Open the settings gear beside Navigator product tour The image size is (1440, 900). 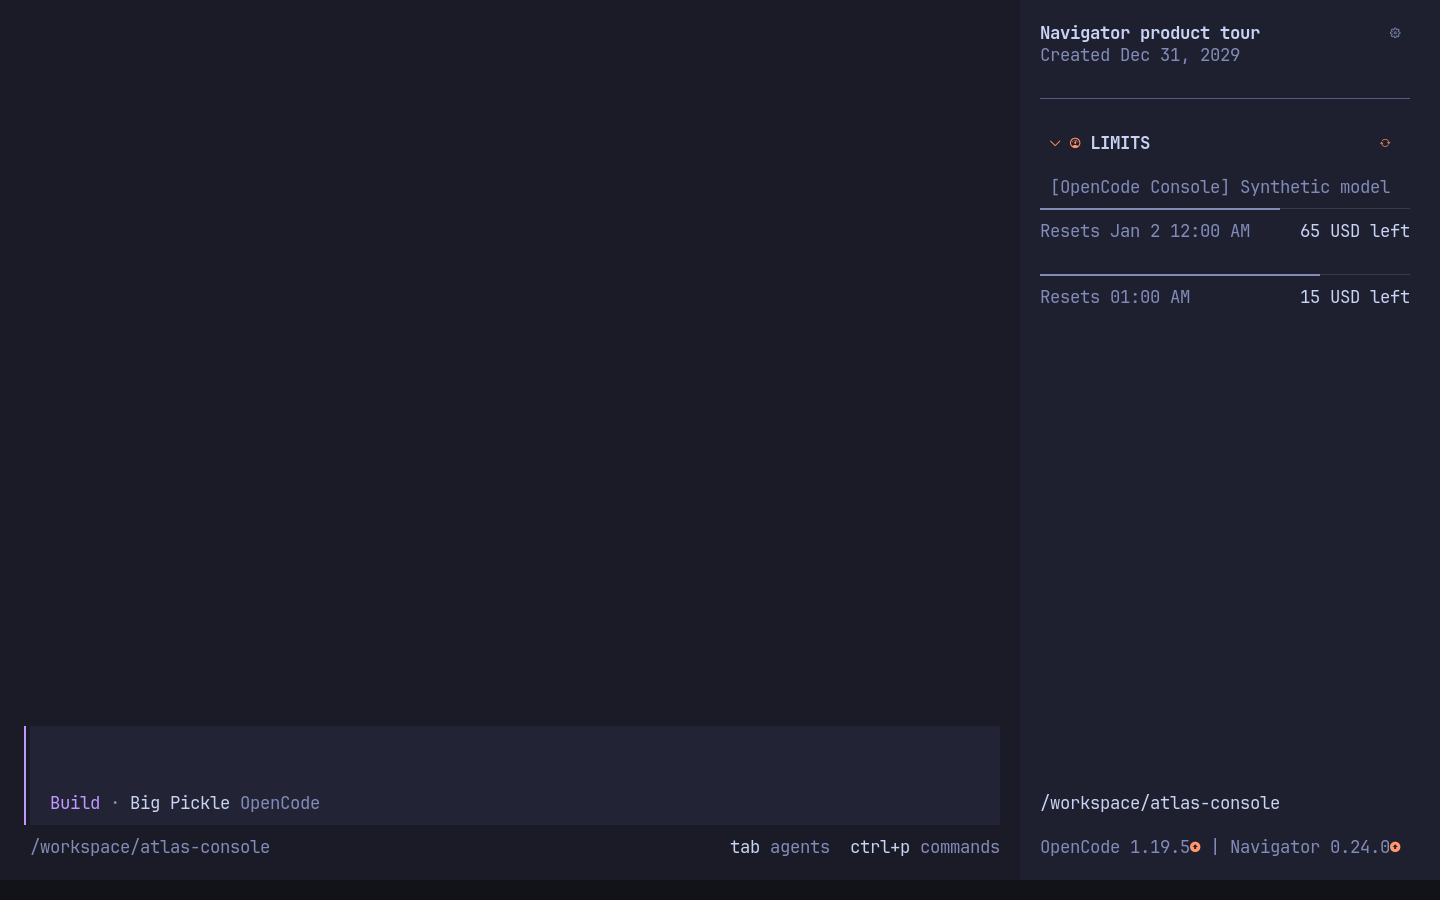coord(1395,33)
